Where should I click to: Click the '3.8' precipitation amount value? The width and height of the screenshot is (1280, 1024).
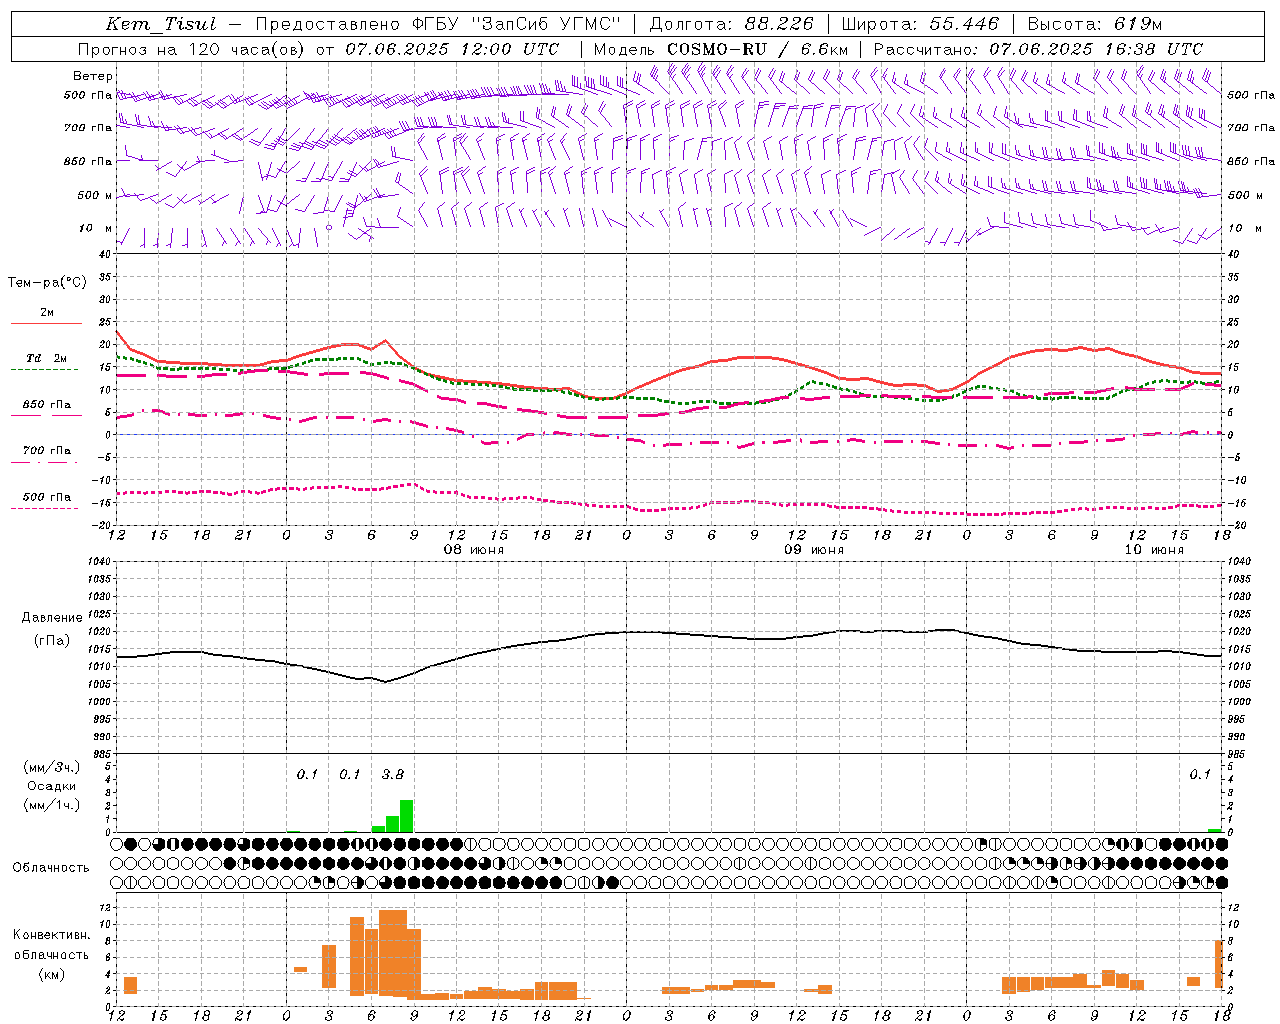point(393,774)
